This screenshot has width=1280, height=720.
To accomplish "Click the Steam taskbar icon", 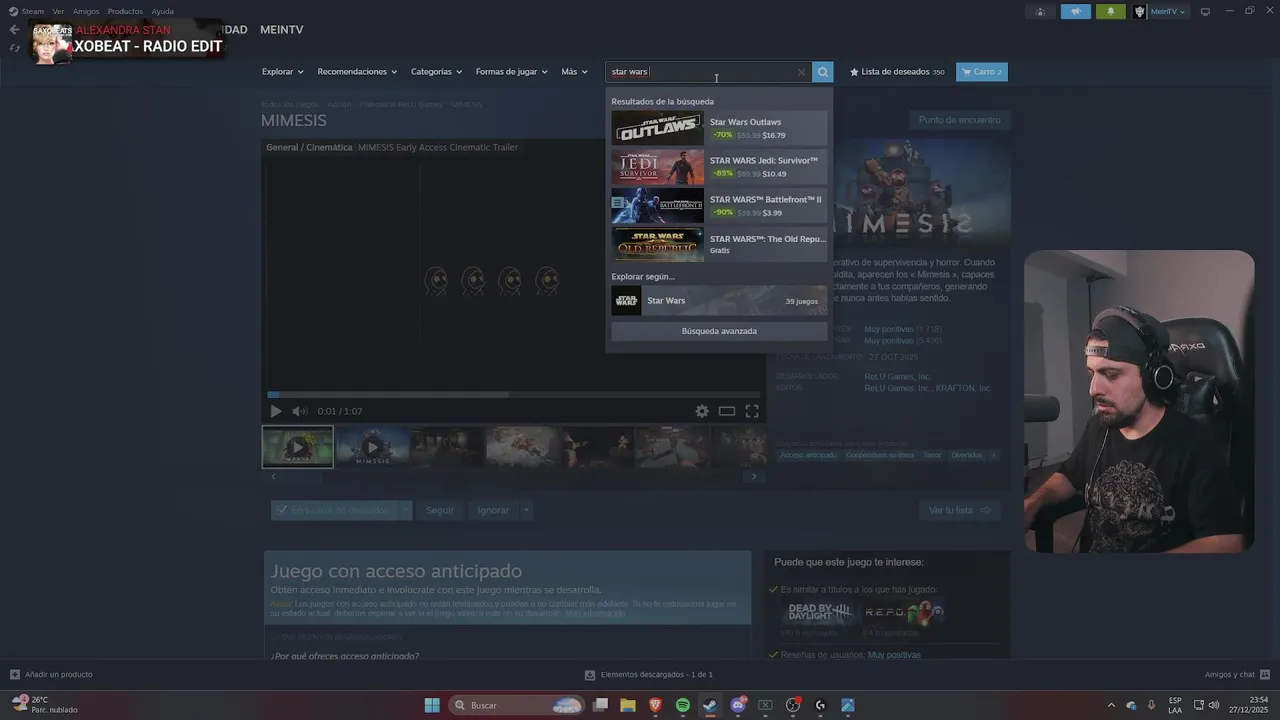I will (x=710, y=705).
